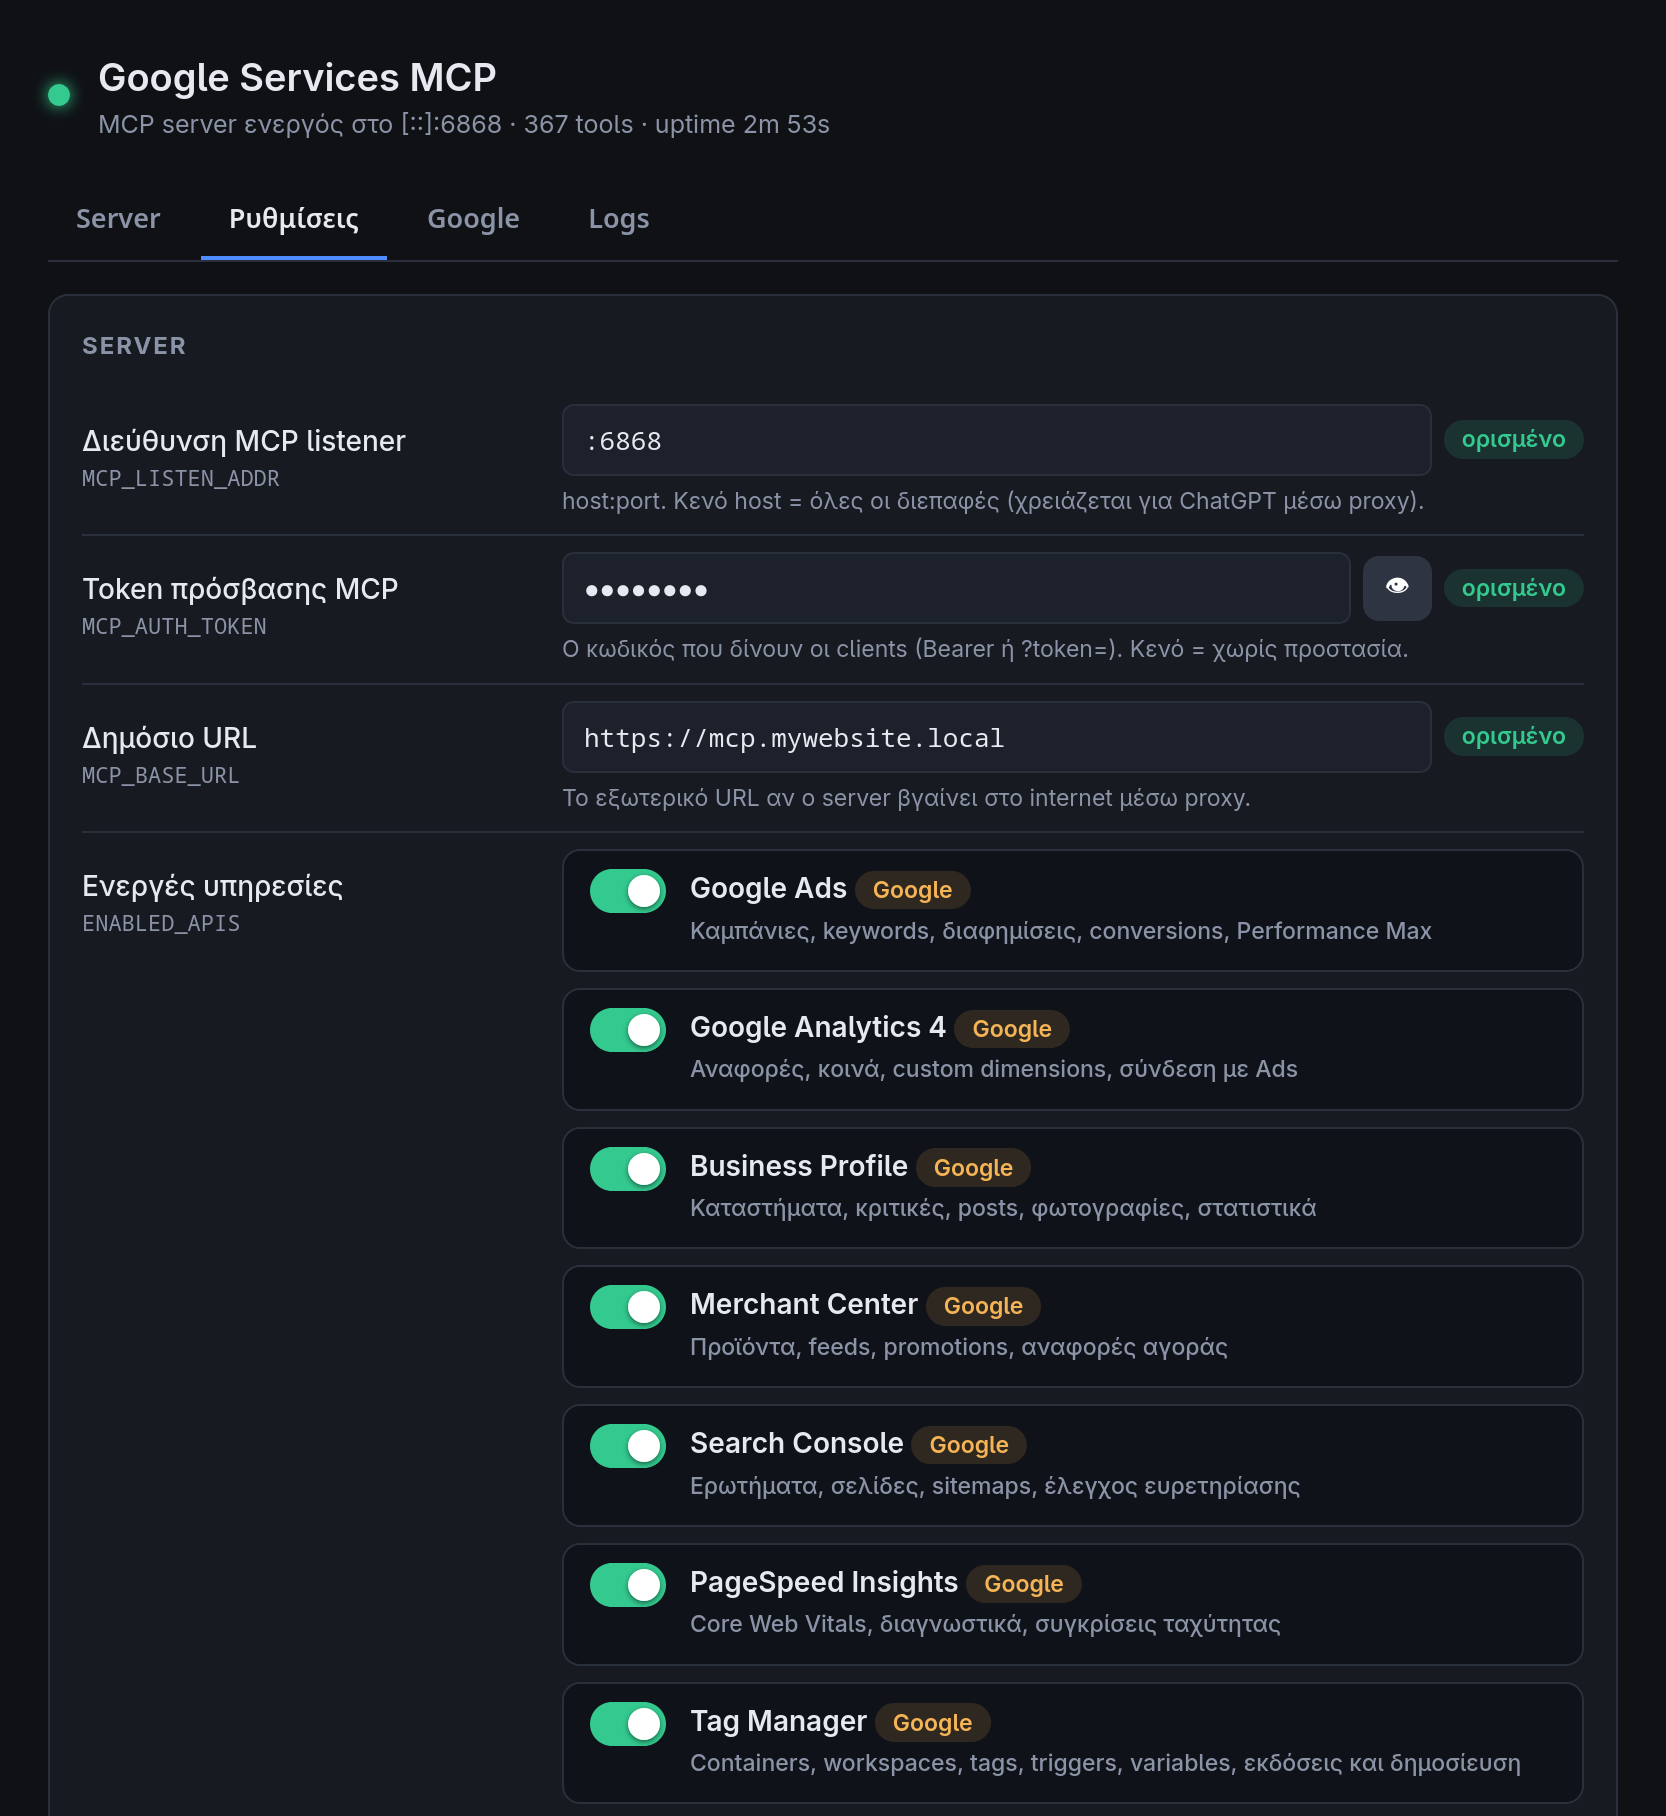The width and height of the screenshot is (1666, 1816).
Task: Click the host:port hint under listener field
Action: click(x=993, y=501)
